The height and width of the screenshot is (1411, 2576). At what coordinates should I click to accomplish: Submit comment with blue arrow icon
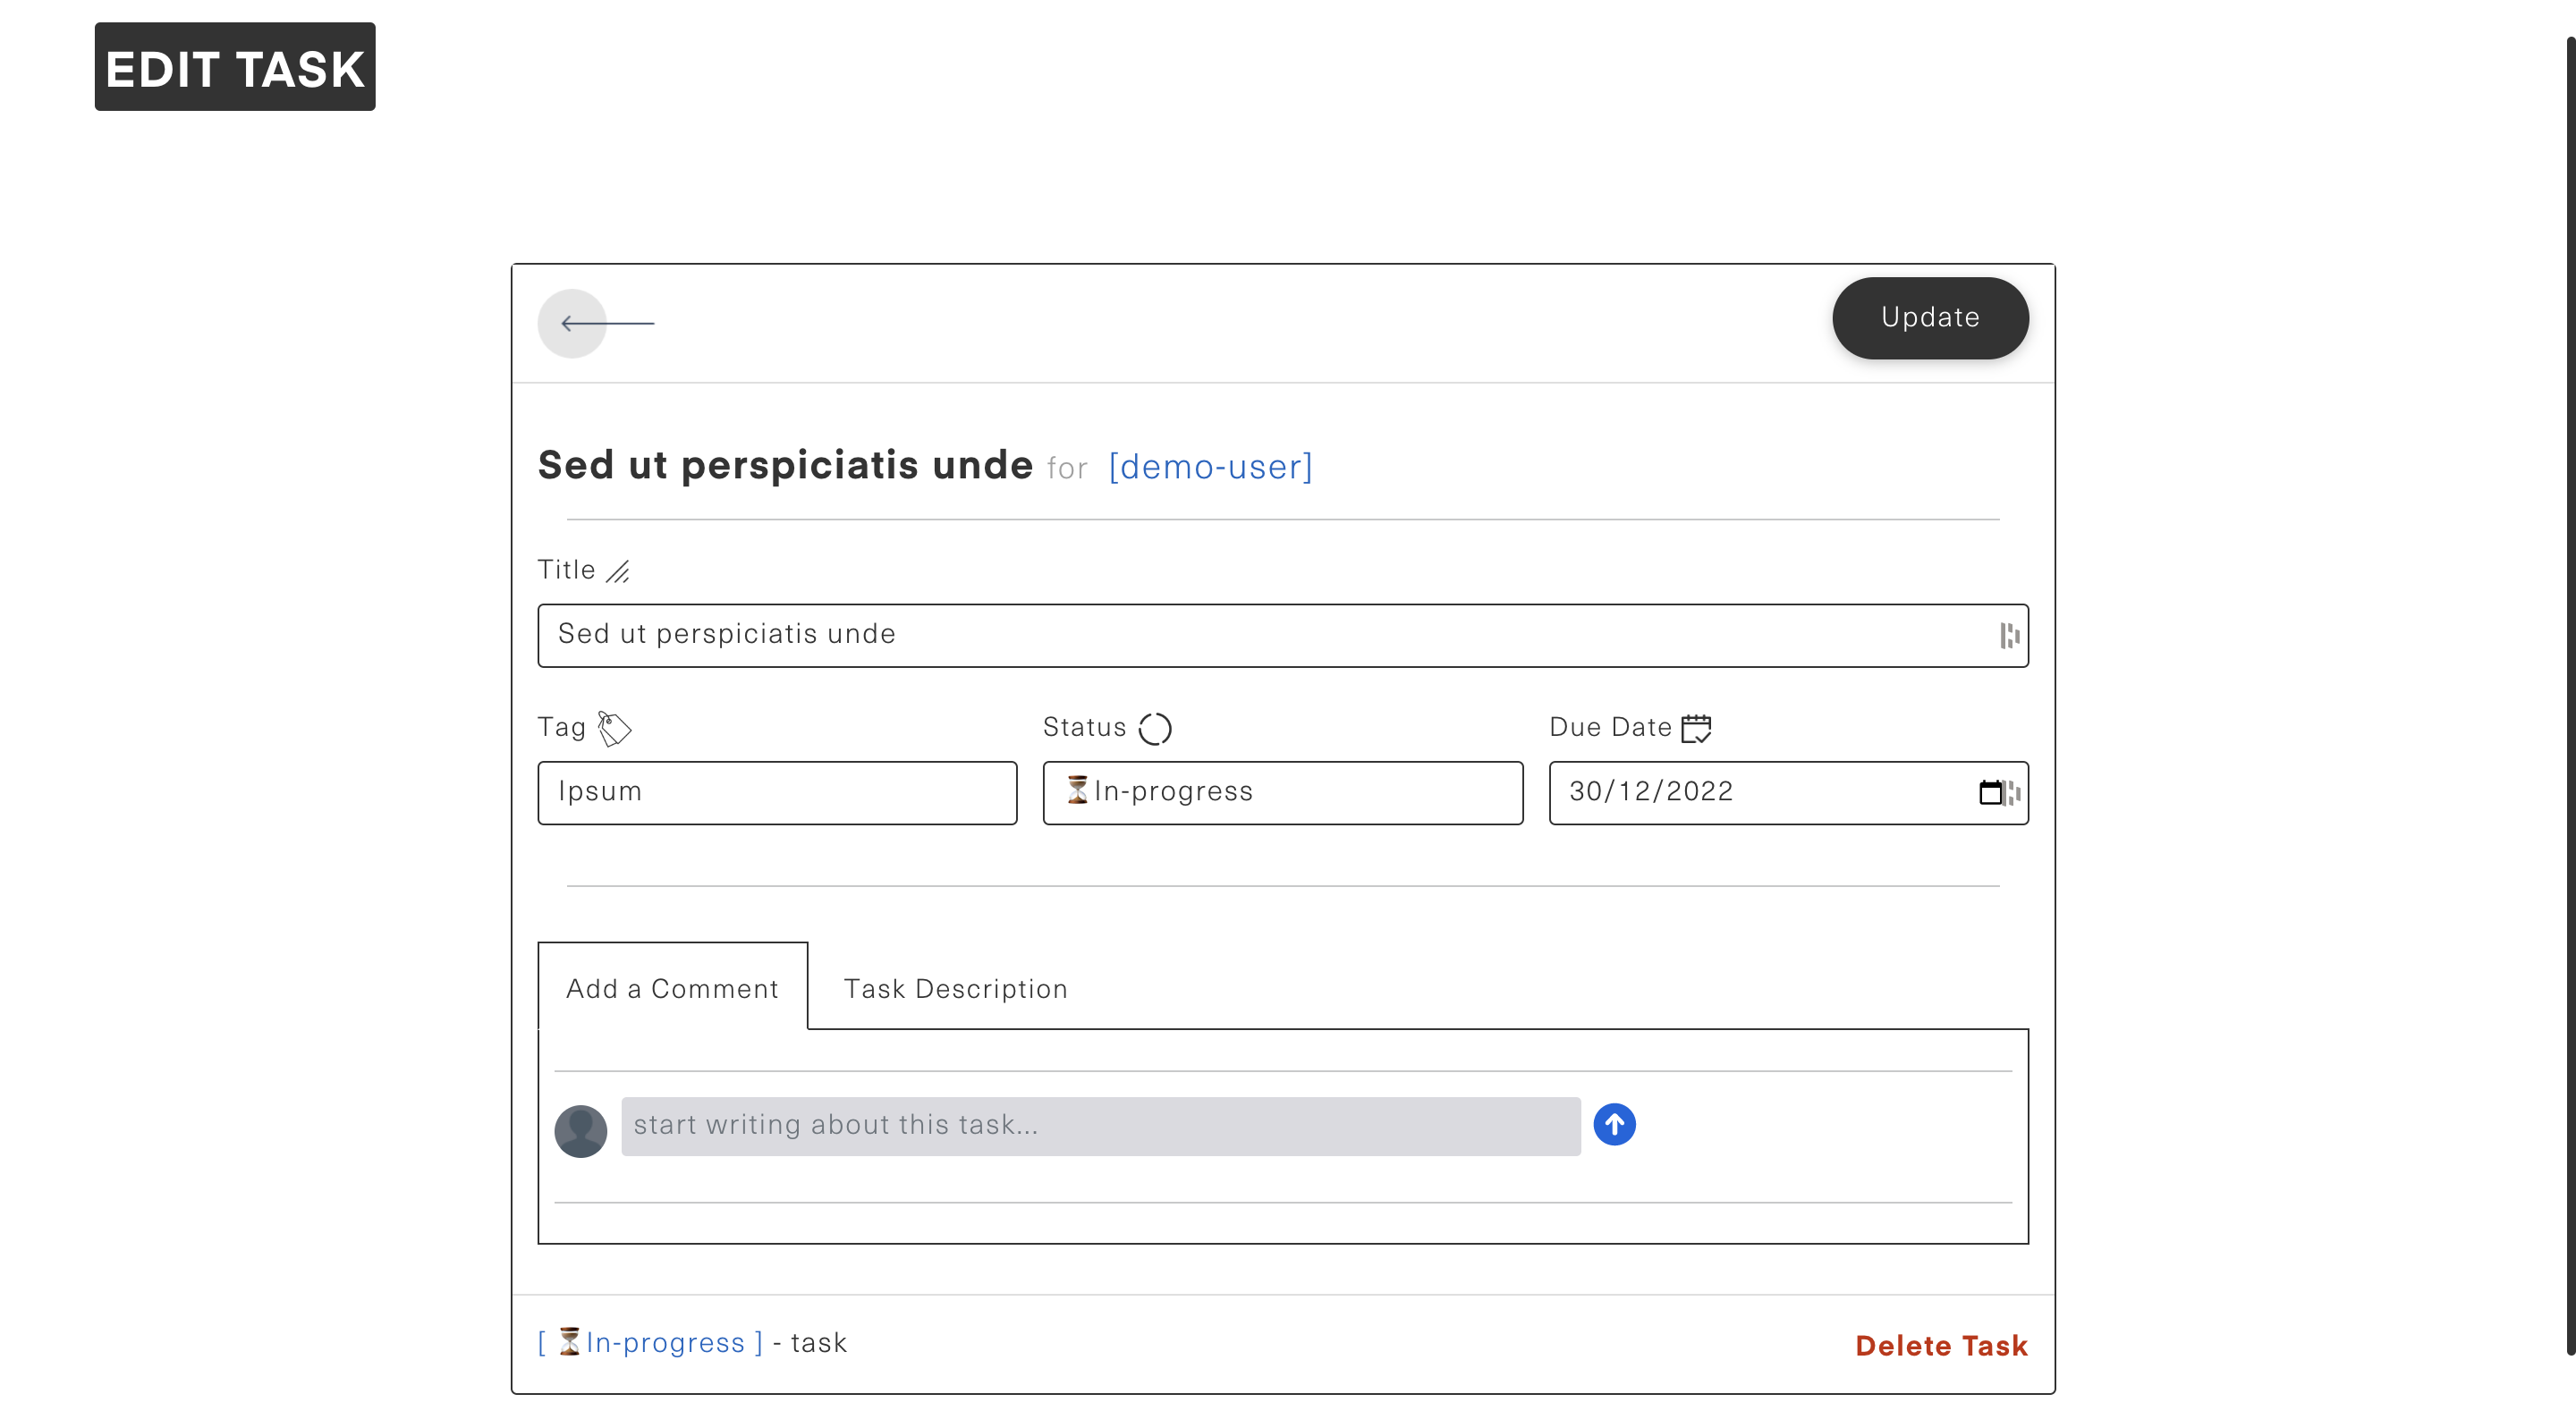1614,1125
